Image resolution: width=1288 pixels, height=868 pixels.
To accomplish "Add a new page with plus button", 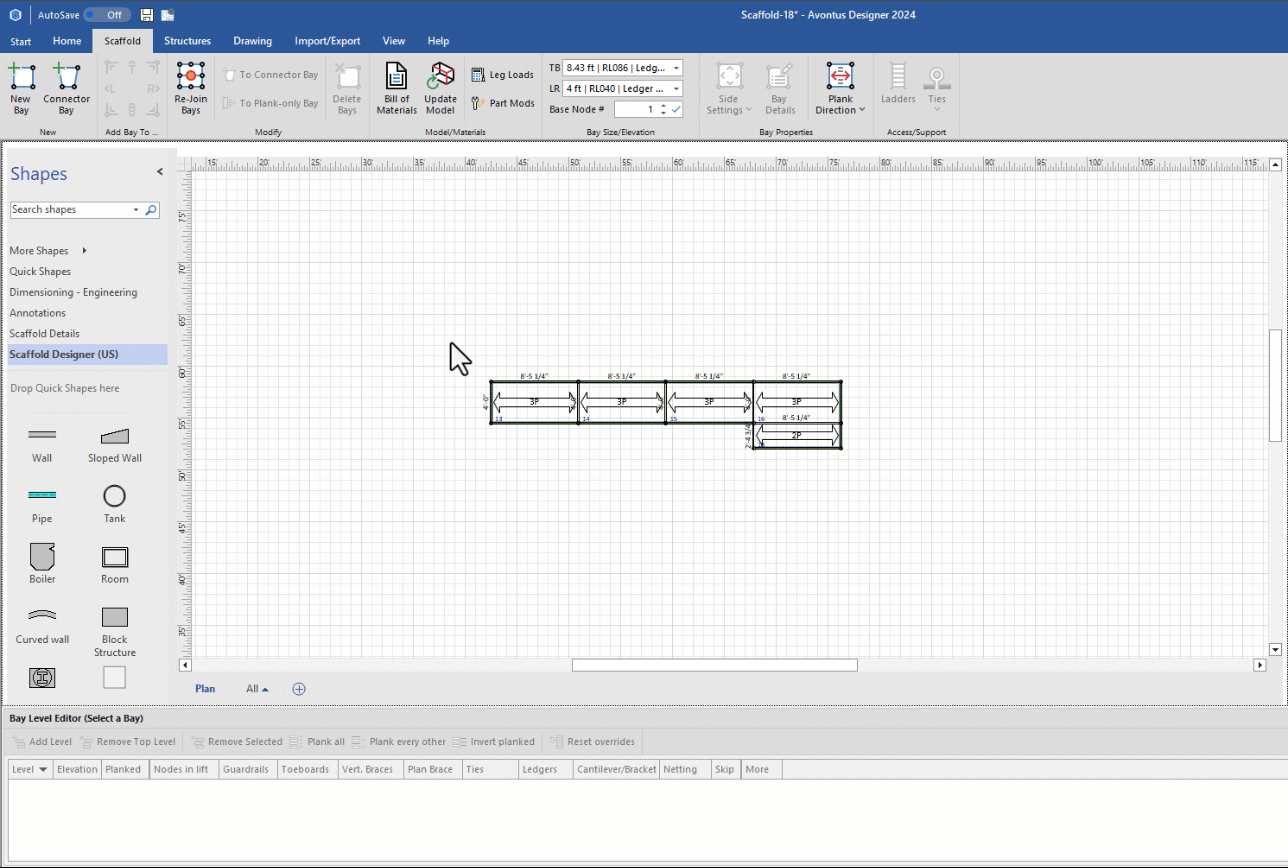I will click(x=298, y=689).
